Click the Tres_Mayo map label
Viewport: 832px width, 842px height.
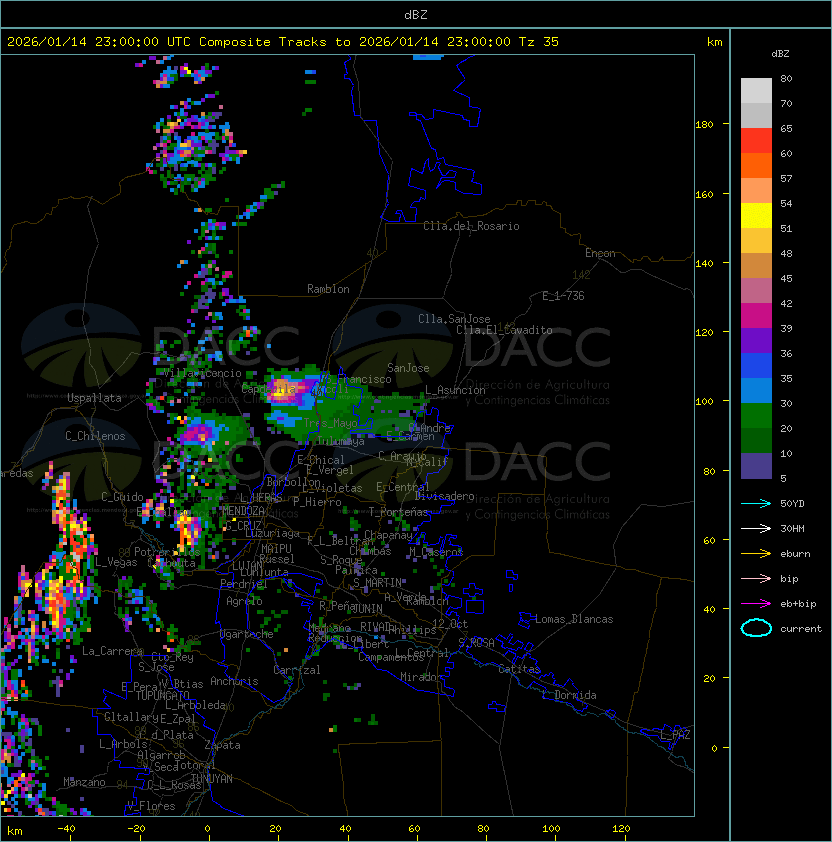tap(330, 423)
